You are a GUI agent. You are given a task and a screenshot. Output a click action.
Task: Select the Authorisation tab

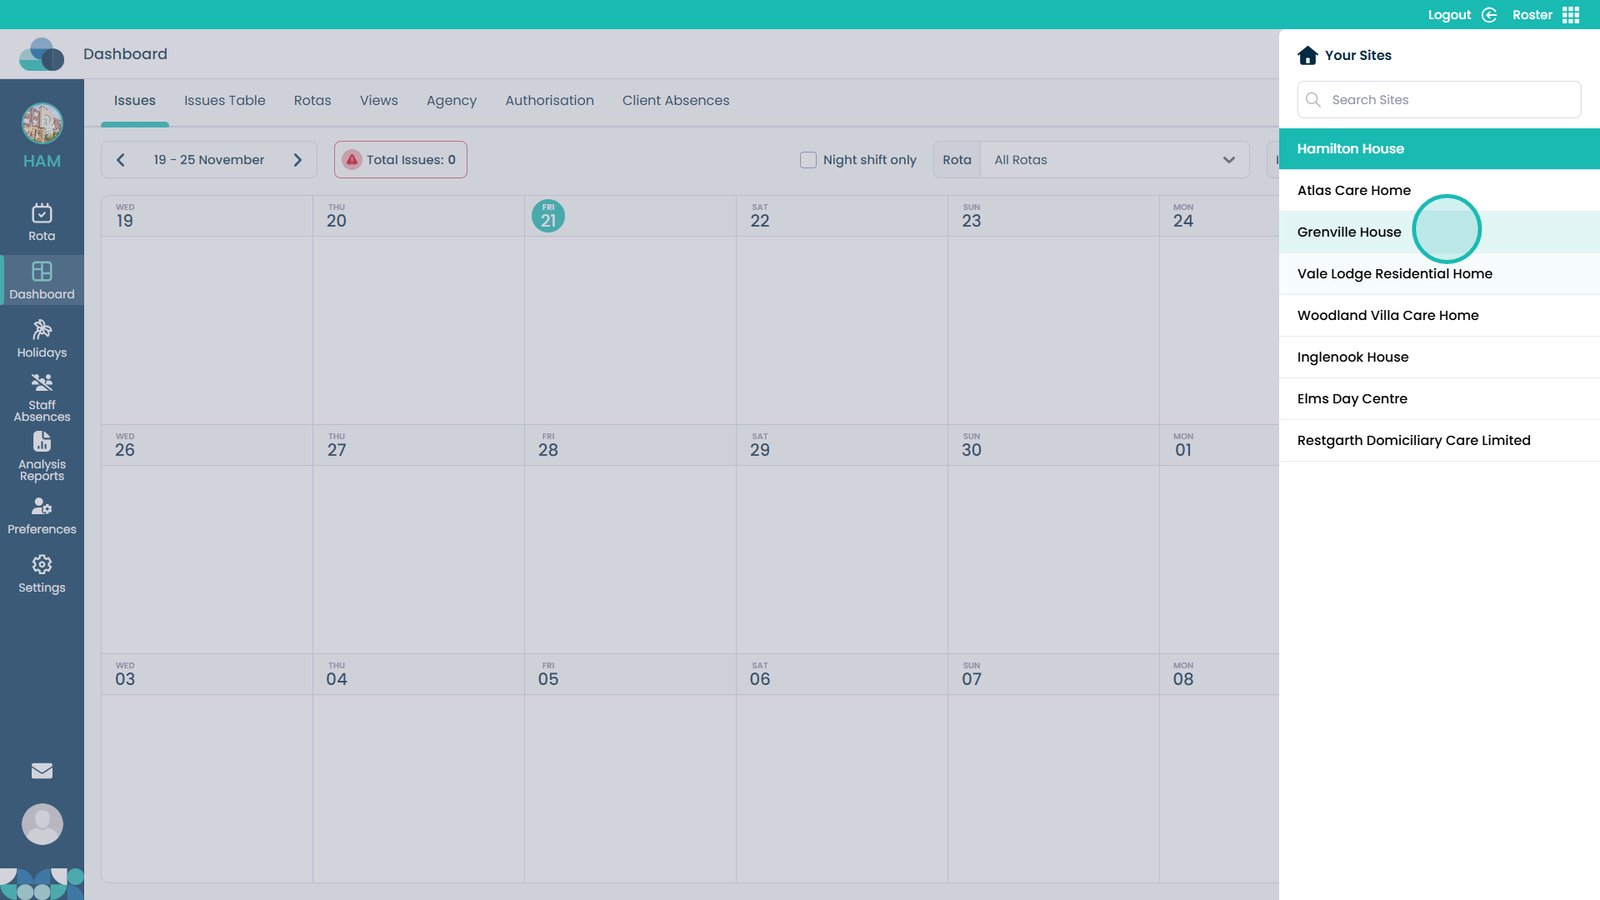coord(549,101)
